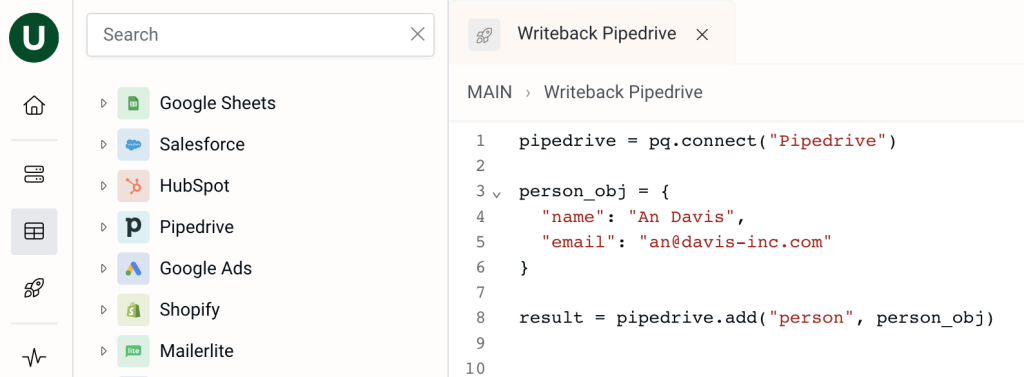The height and width of the screenshot is (377, 1024).
Task: Expand the Google Sheets tree node
Action: coord(103,103)
